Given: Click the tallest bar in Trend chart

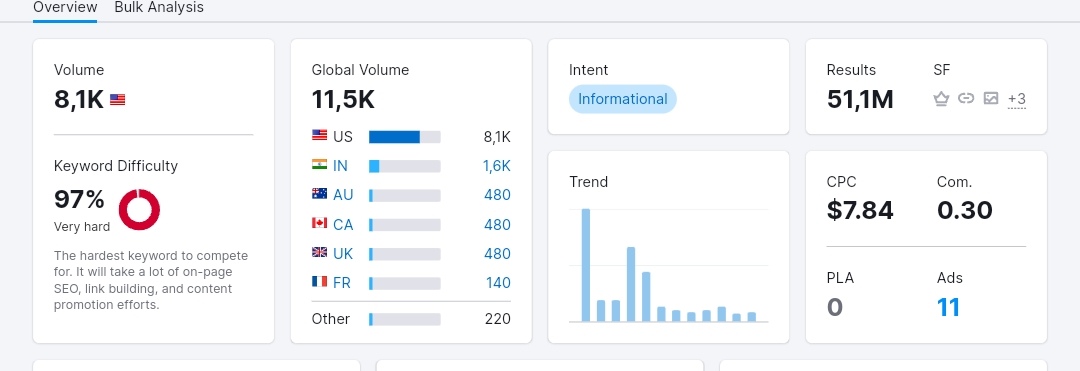Looking at the screenshot, I should (586, 265).
